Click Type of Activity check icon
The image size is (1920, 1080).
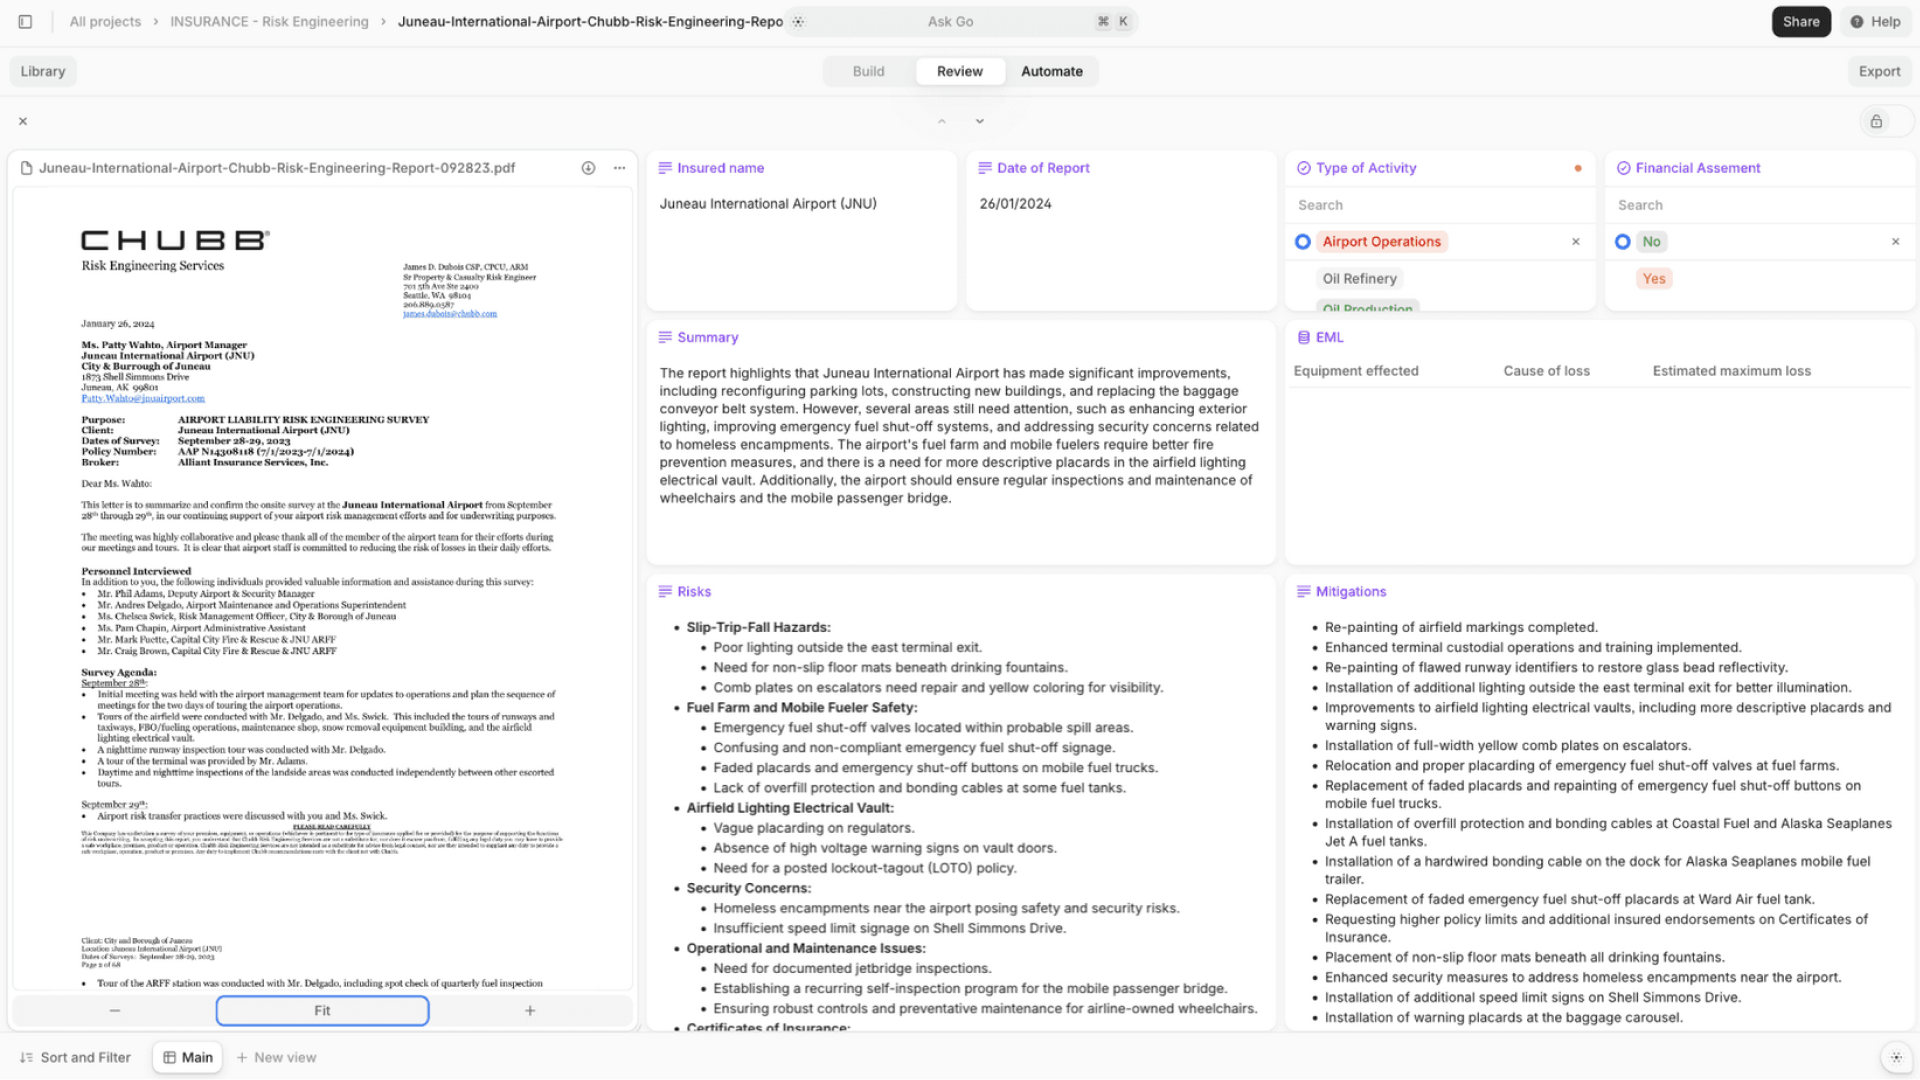1304,168
